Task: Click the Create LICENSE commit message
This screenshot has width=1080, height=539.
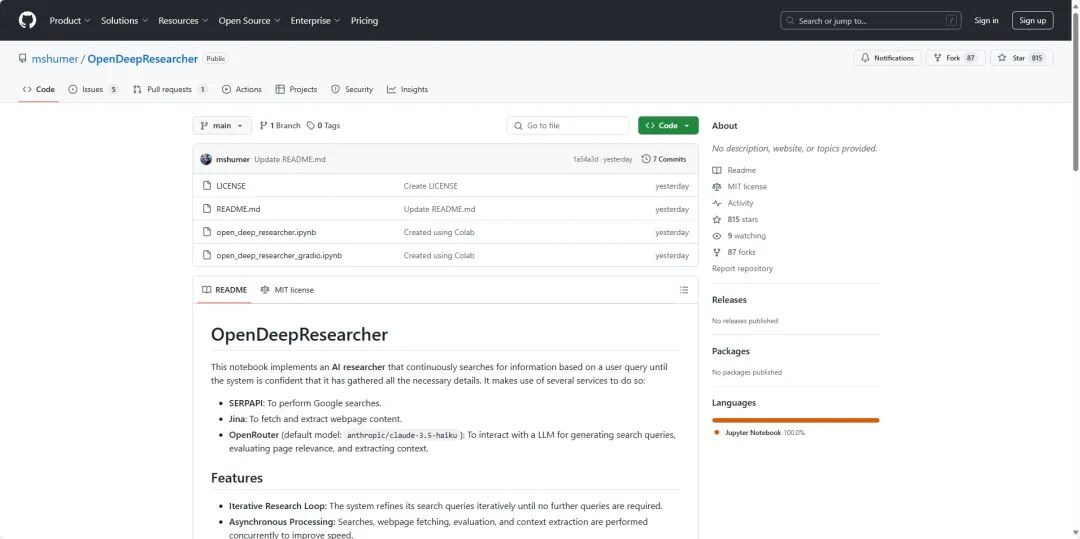Action: coord(430,186)
